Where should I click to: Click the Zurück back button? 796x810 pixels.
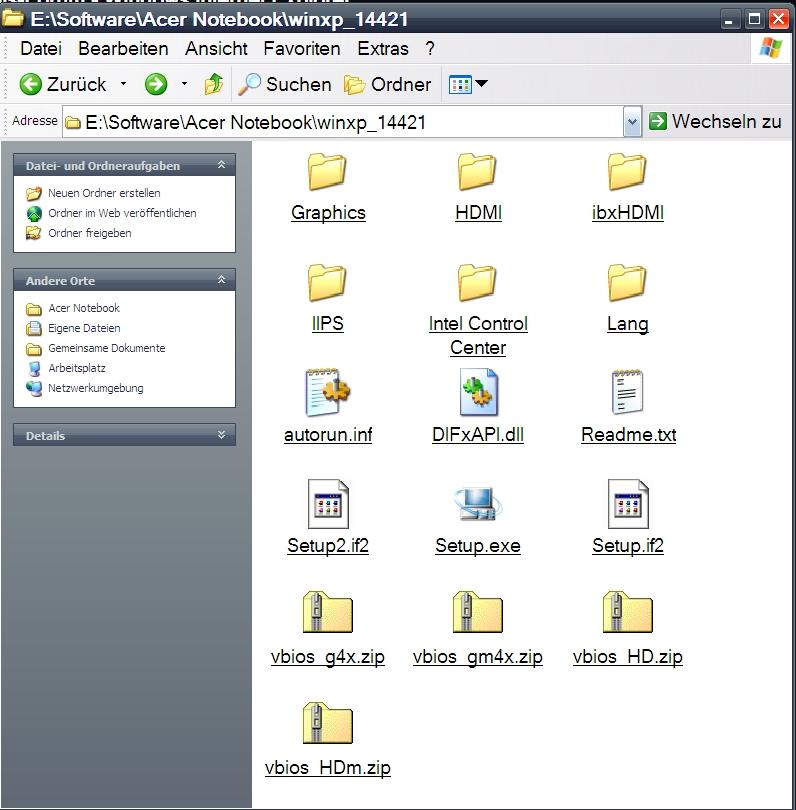pyautogui.click(x=62, y=84)
